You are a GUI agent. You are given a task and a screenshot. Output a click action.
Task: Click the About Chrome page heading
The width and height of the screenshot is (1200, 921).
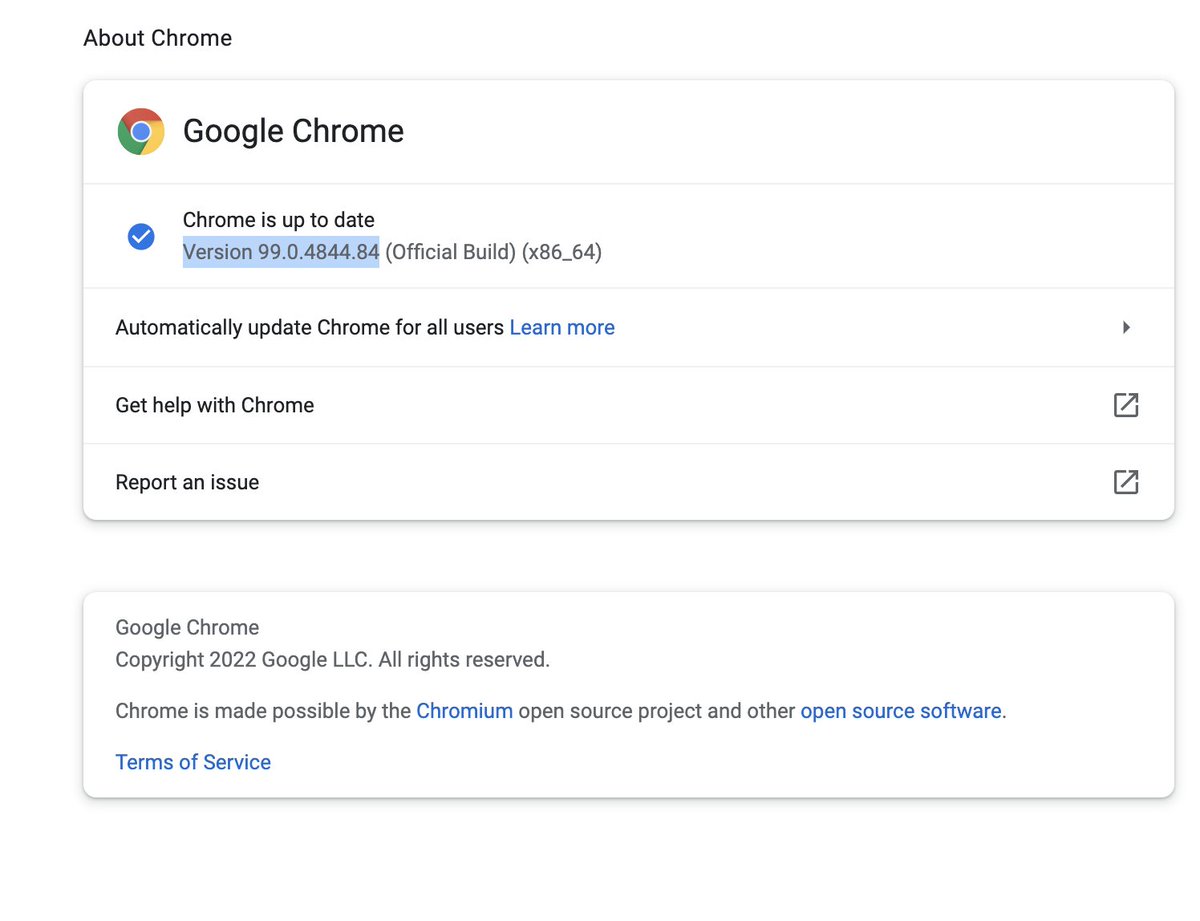pos(158,38)
